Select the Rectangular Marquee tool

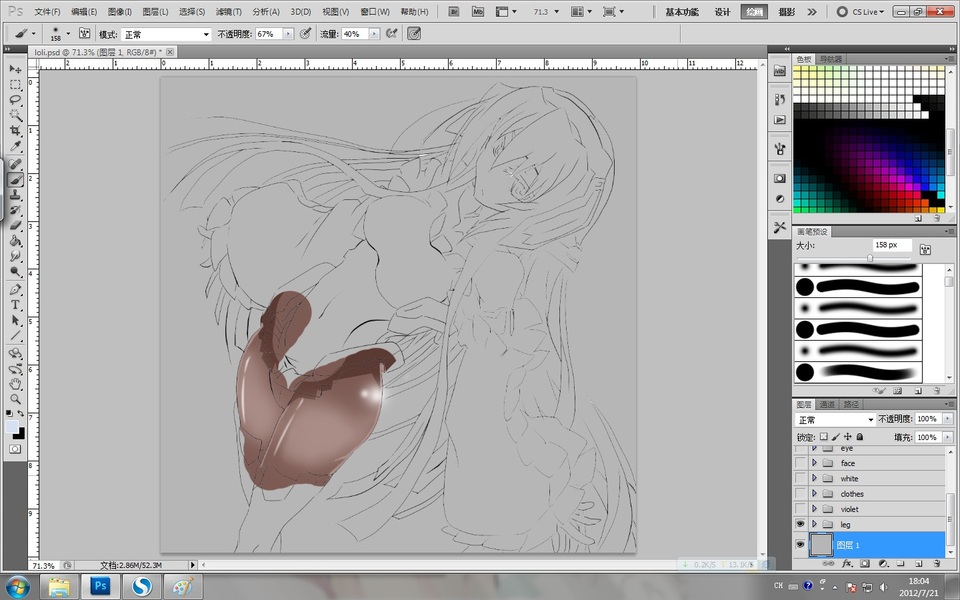click(16, 85)
